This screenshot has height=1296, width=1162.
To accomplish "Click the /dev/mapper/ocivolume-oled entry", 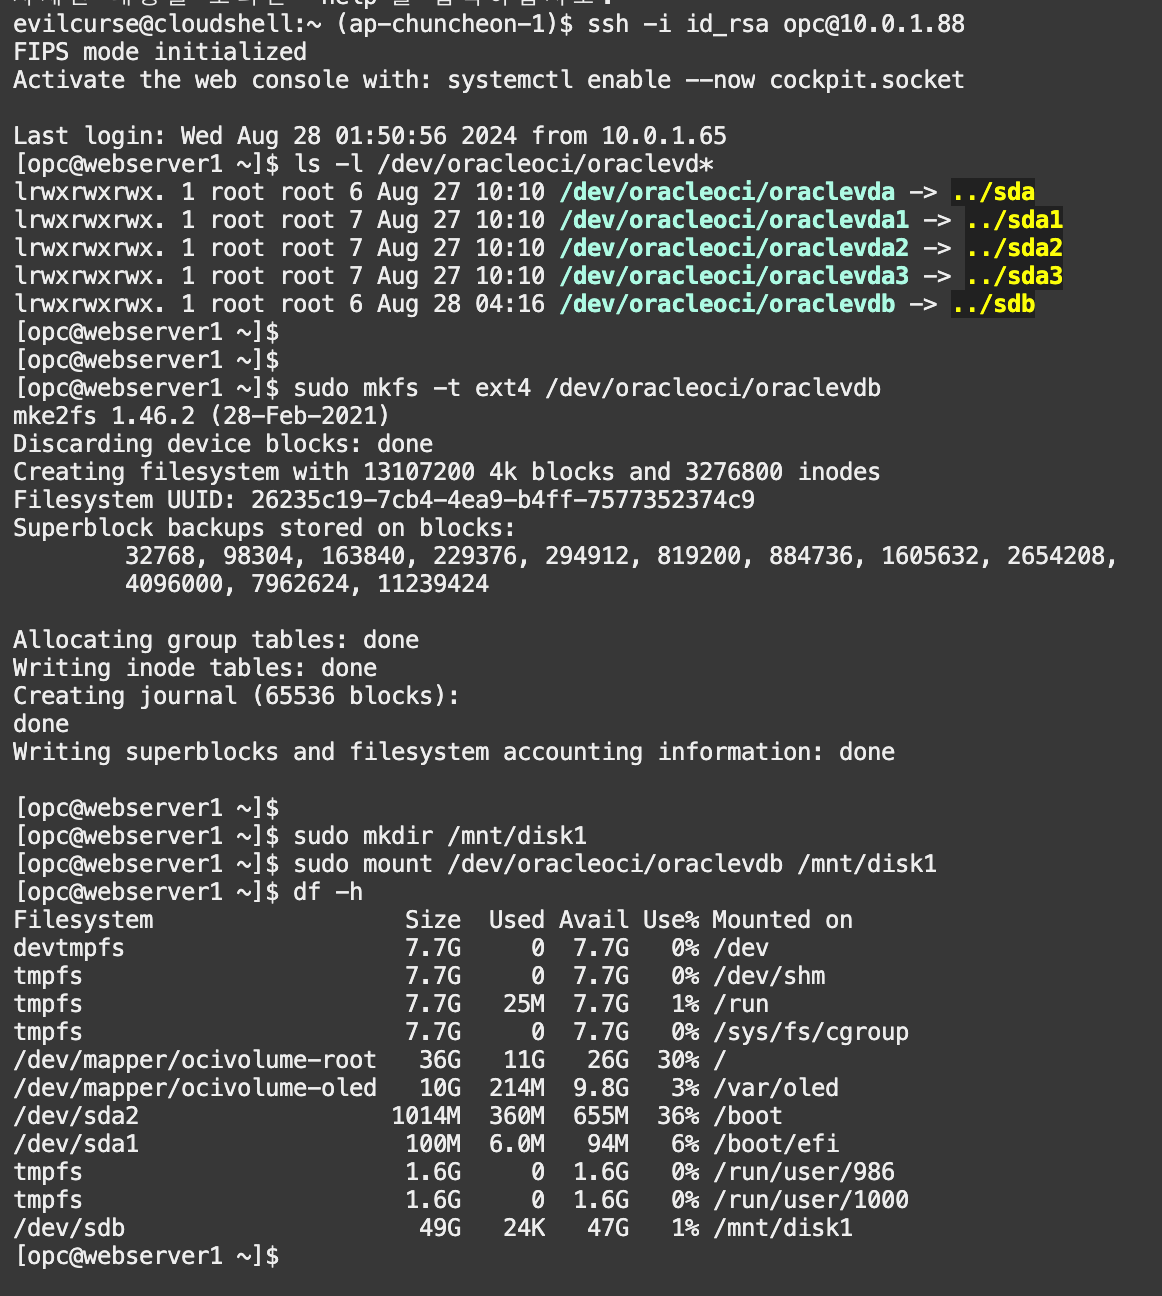I will click(x=195, y=1088).
